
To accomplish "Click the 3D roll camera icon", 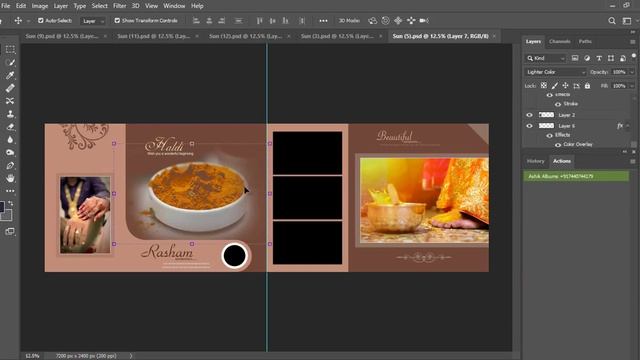I will [385, 20].
